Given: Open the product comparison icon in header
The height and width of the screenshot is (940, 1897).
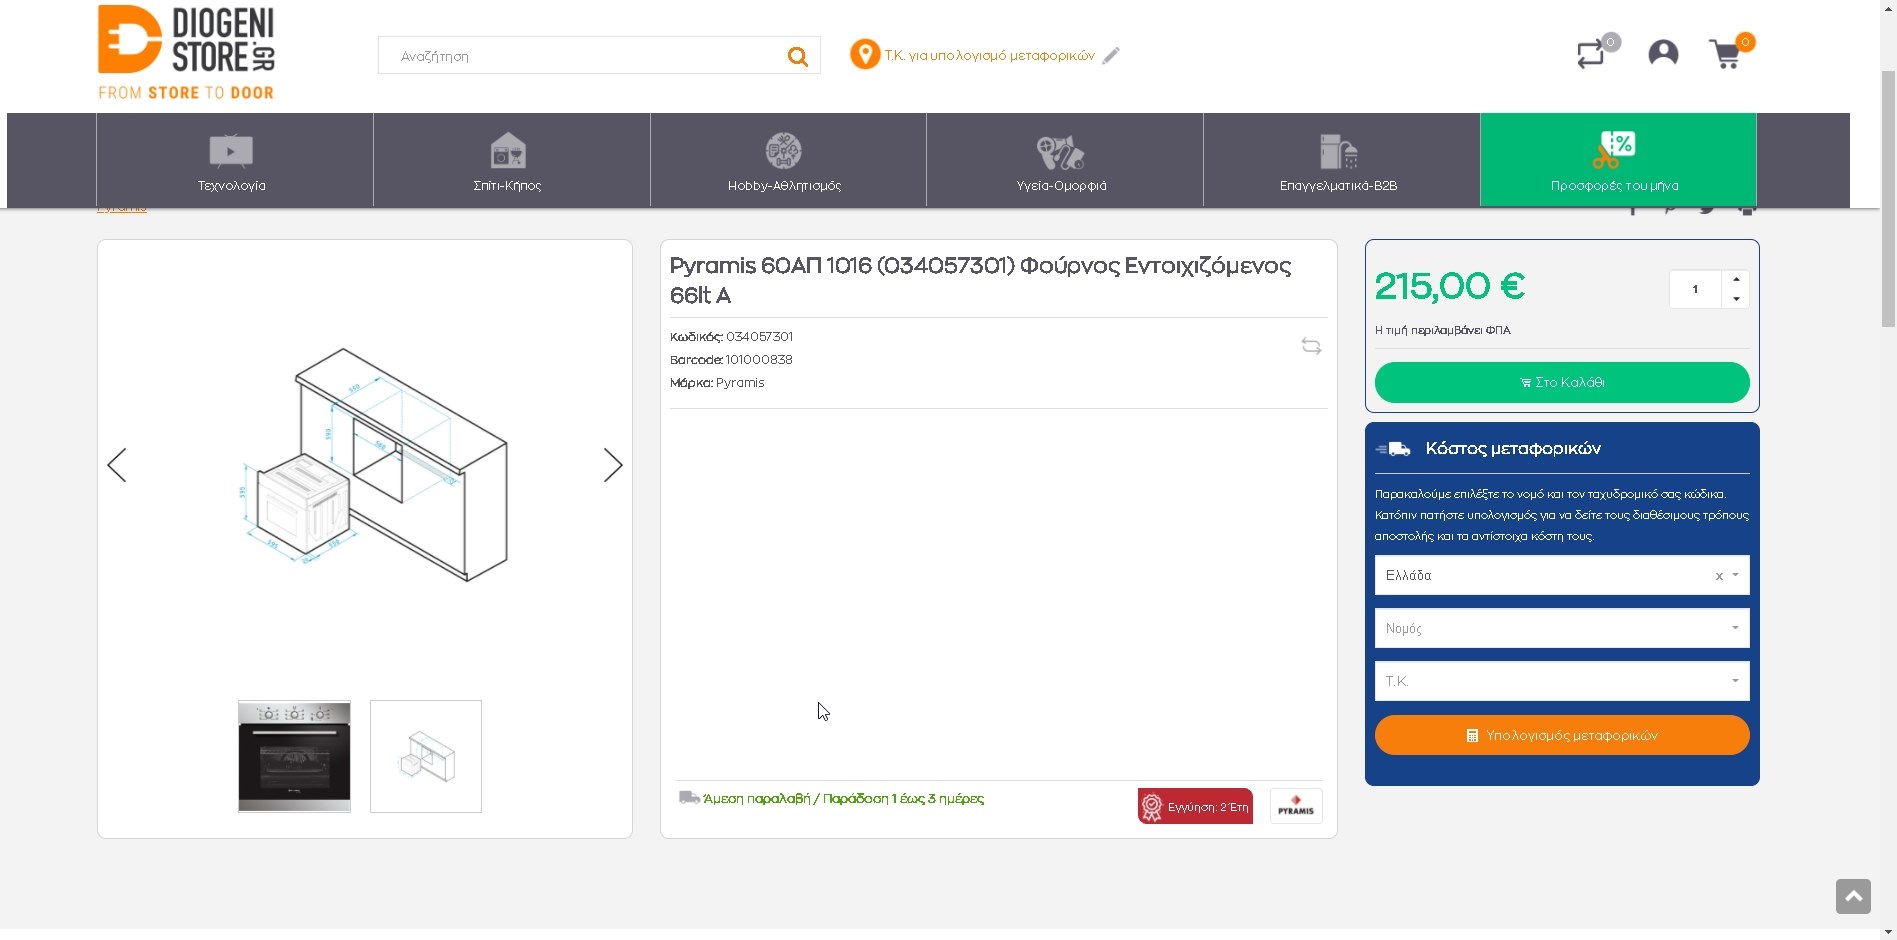Looking at the screenshot, I should pos(1591,54).
